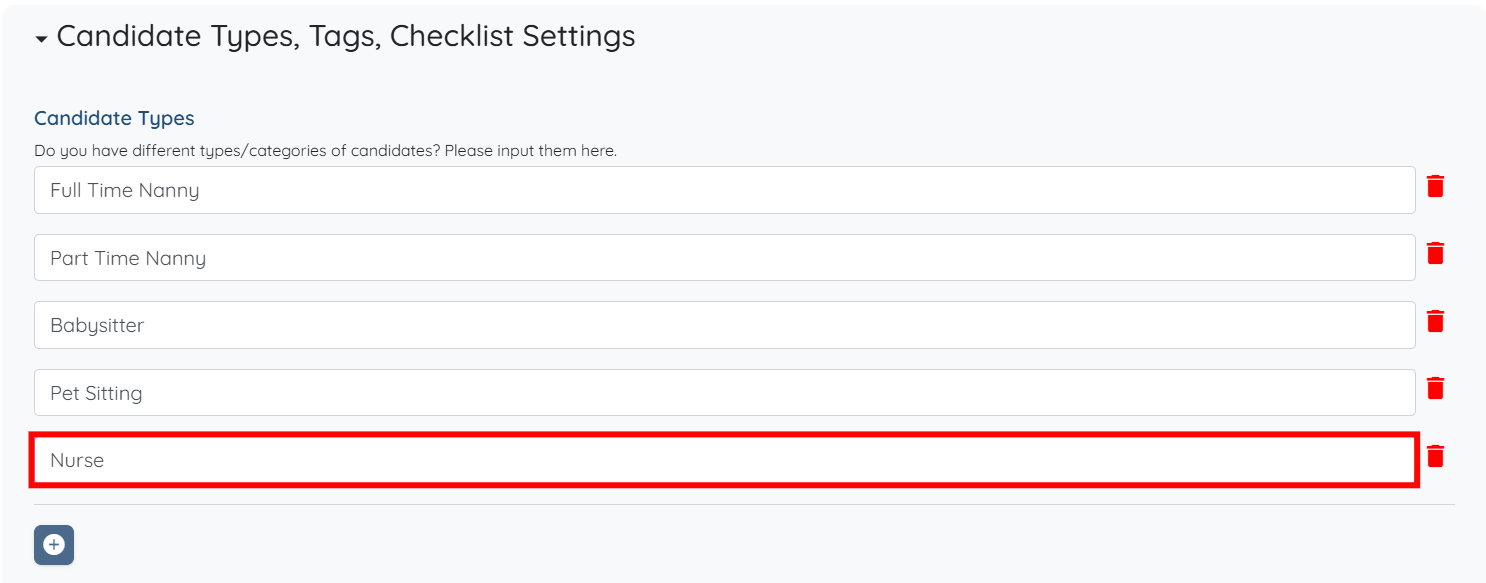Collapse section using the caret arrow
This screenshot has width=1486, height=583.
tap(41, 39)
